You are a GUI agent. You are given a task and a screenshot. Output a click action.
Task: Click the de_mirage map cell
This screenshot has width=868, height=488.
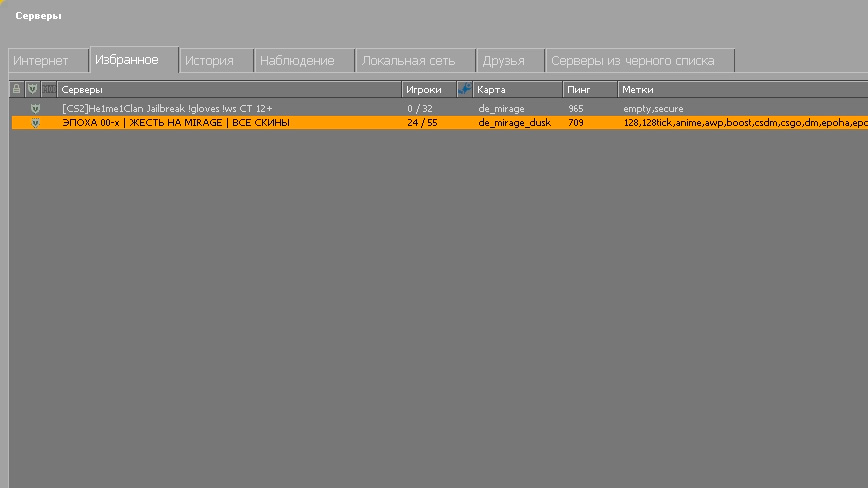tap(501, 109)
